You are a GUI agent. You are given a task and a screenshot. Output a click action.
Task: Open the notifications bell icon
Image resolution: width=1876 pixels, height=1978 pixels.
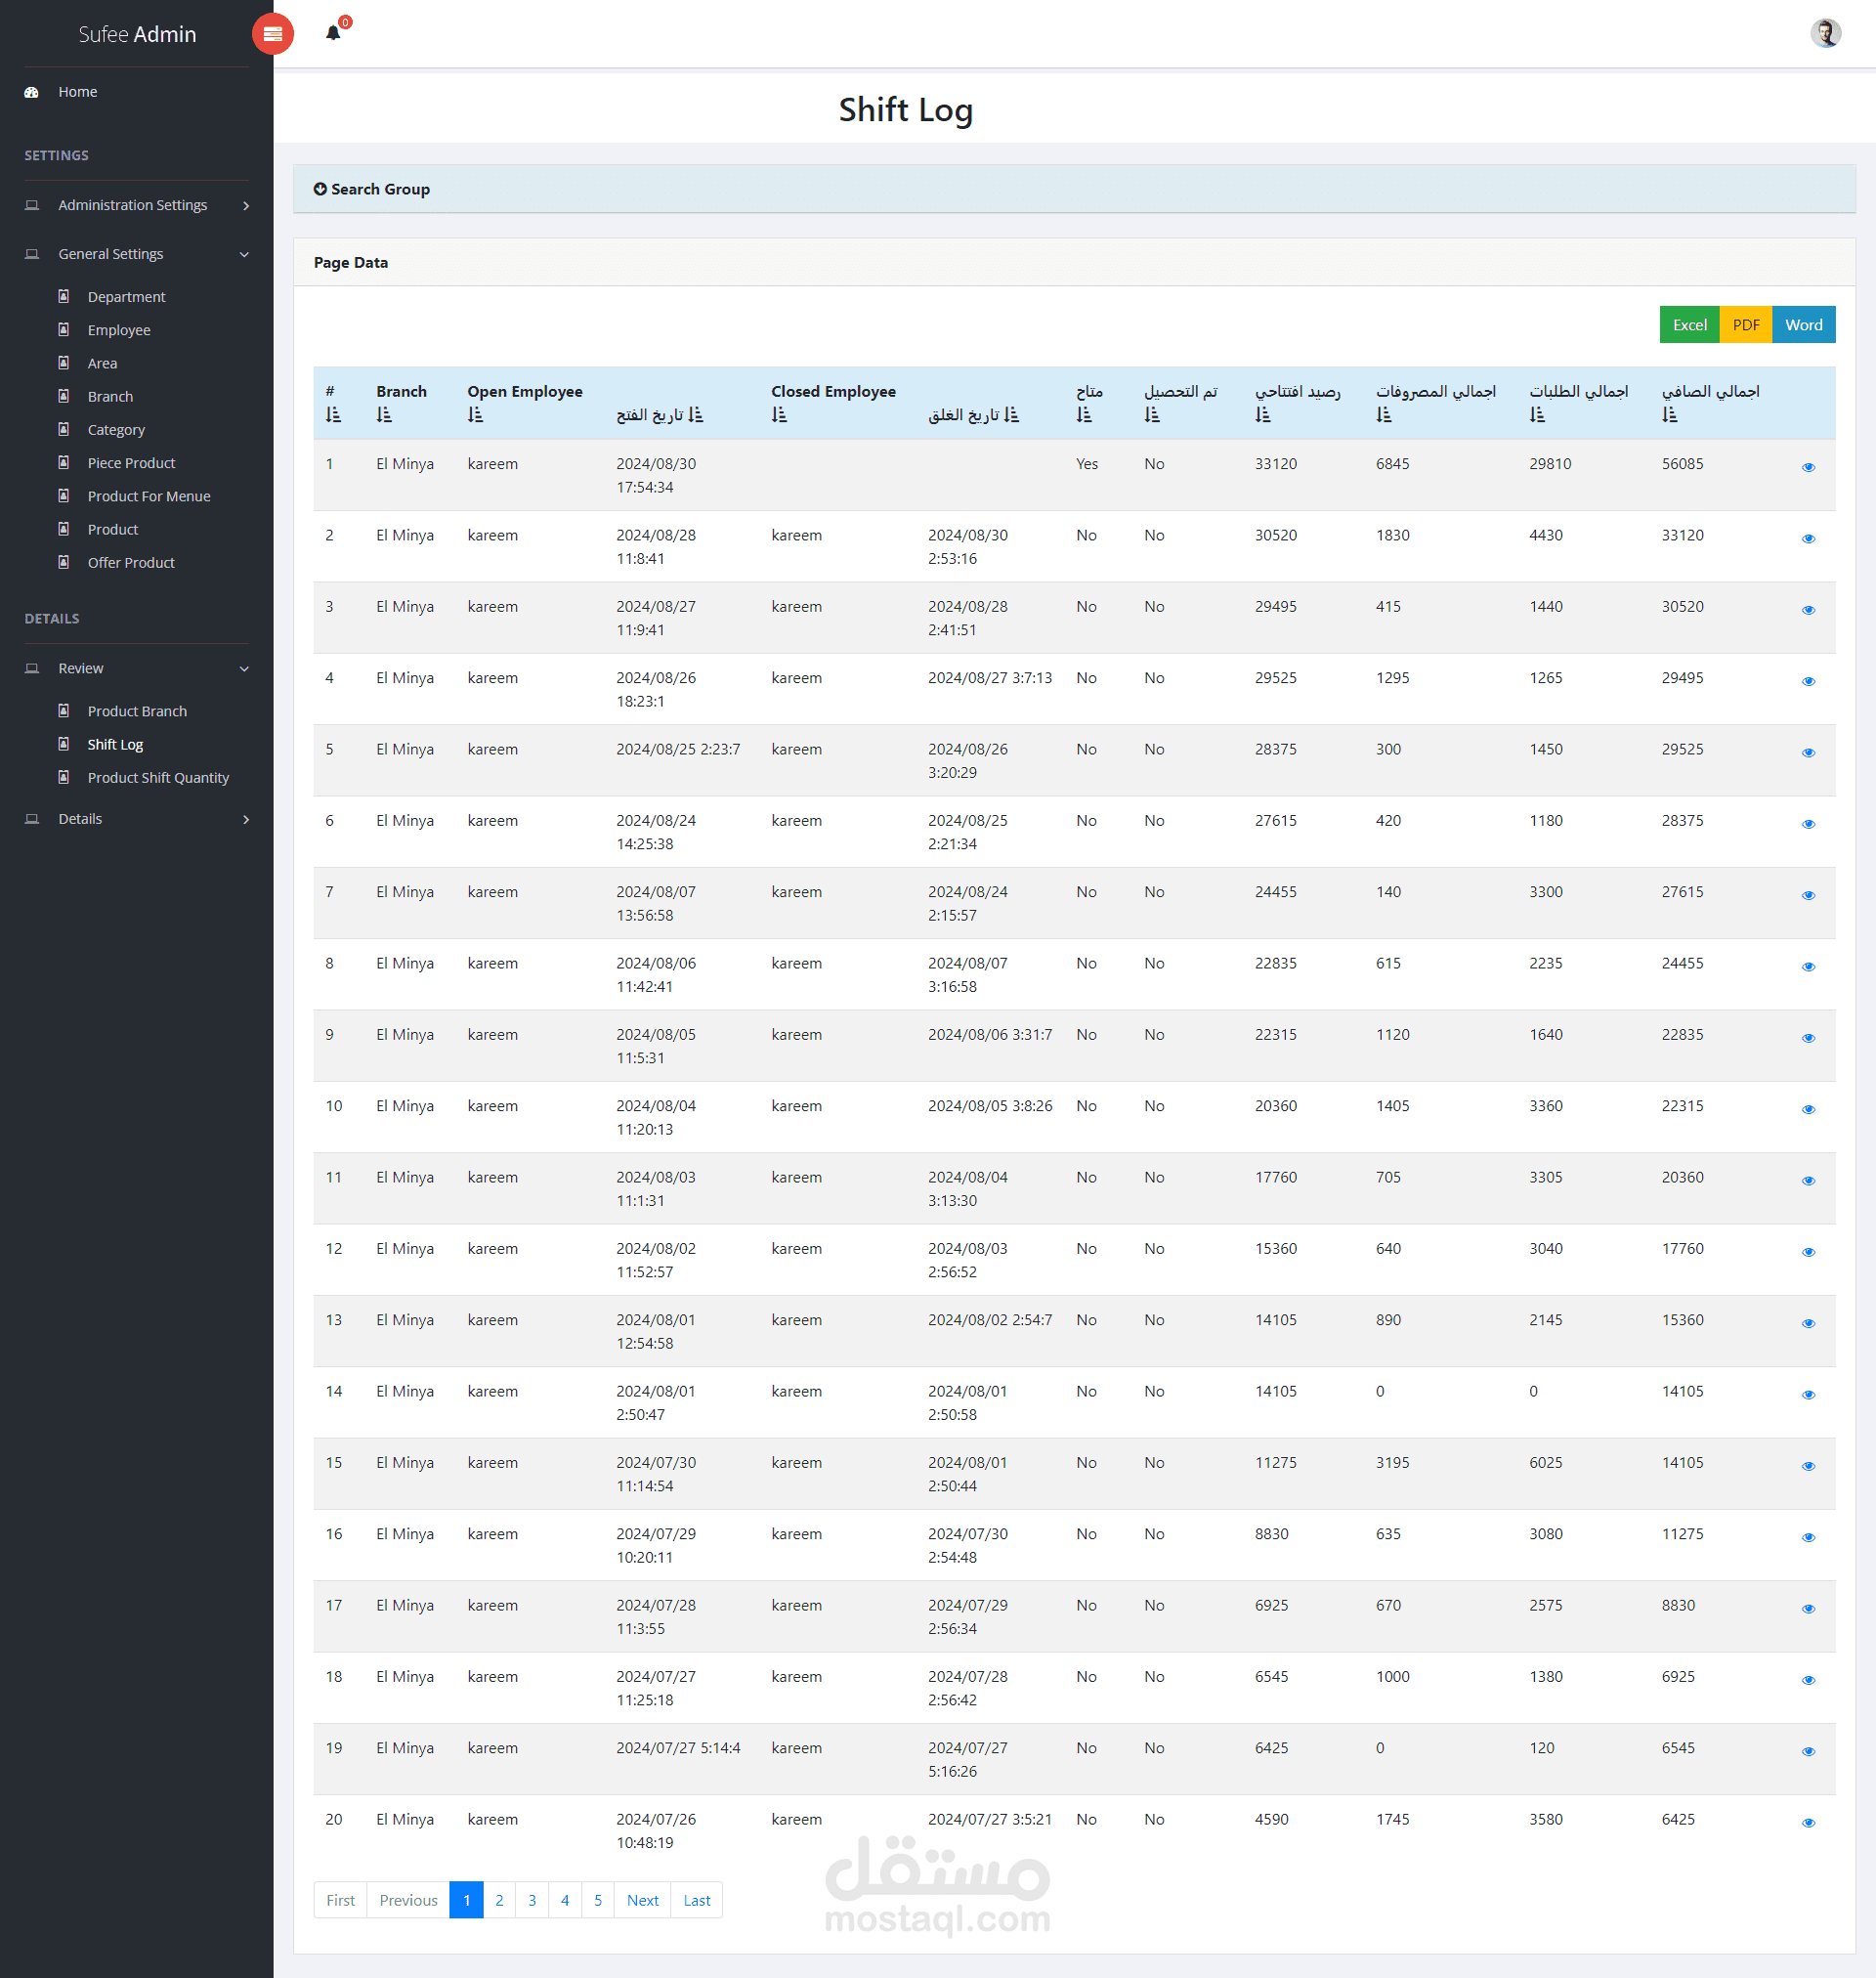333,33
